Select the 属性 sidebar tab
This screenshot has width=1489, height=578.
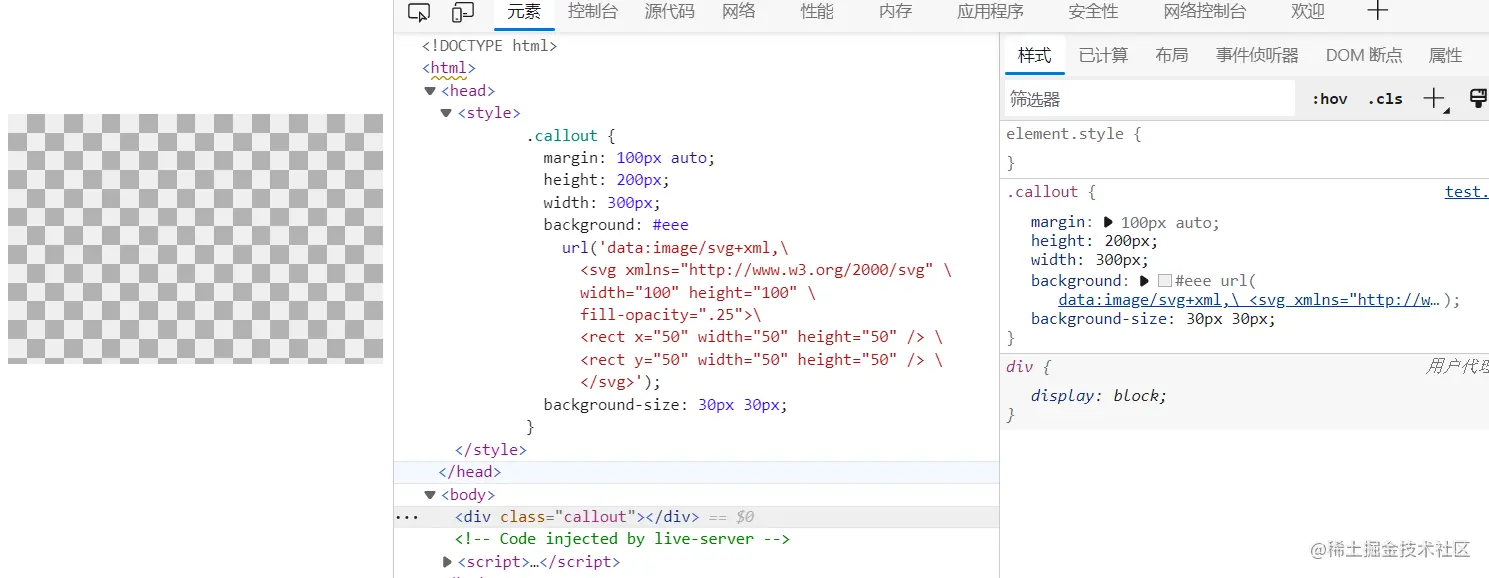pyautogui.click(x=1445, y=56)
